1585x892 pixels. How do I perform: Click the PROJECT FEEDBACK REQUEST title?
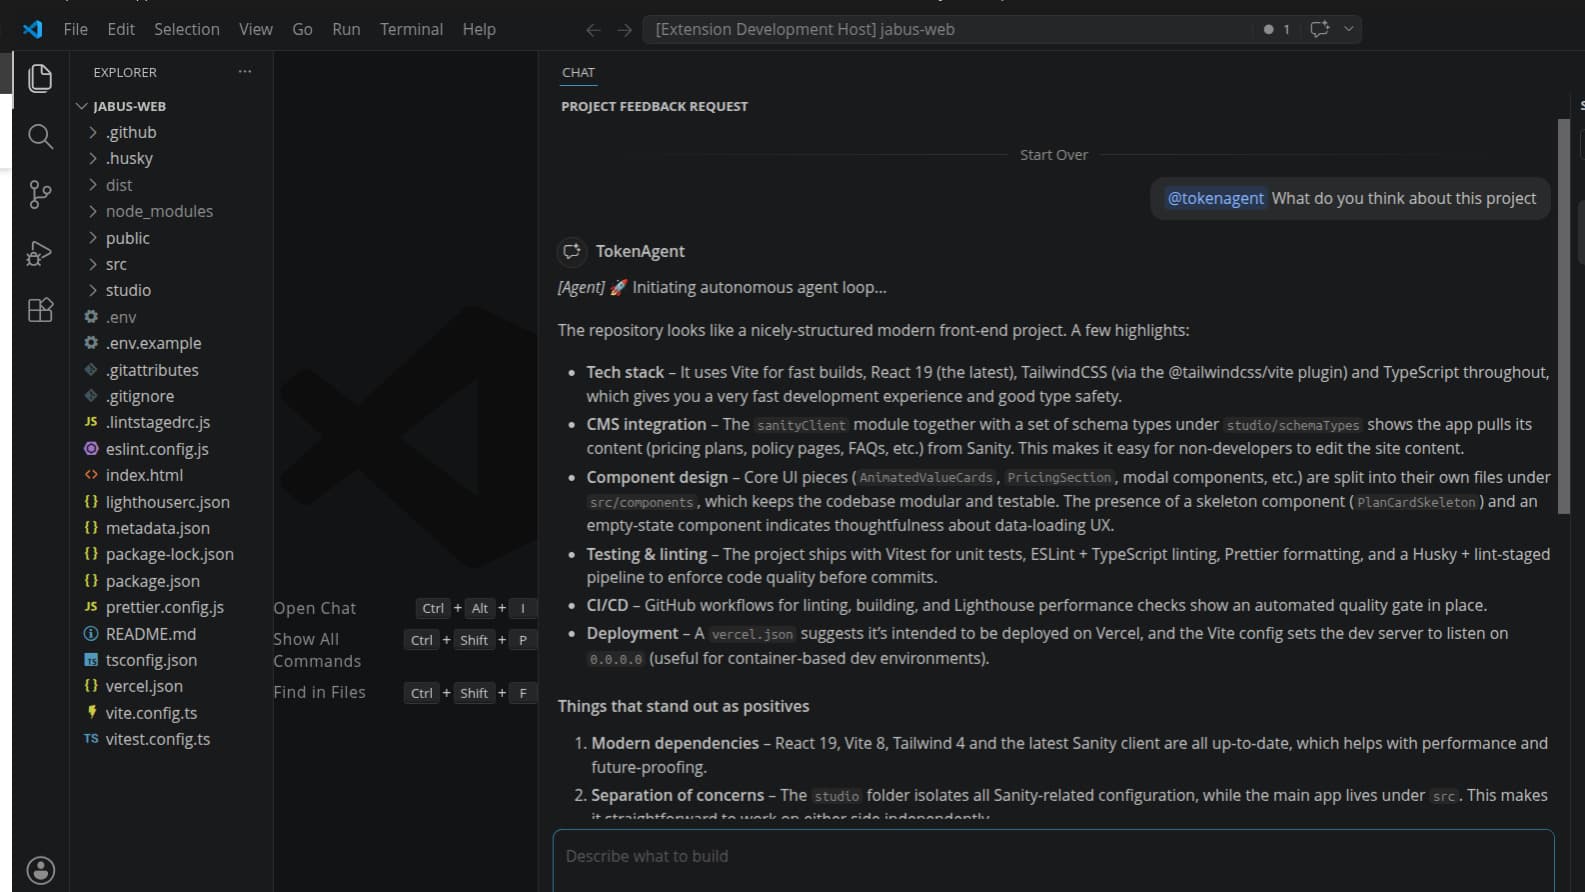pyautogui.click(x=654, y=106)
